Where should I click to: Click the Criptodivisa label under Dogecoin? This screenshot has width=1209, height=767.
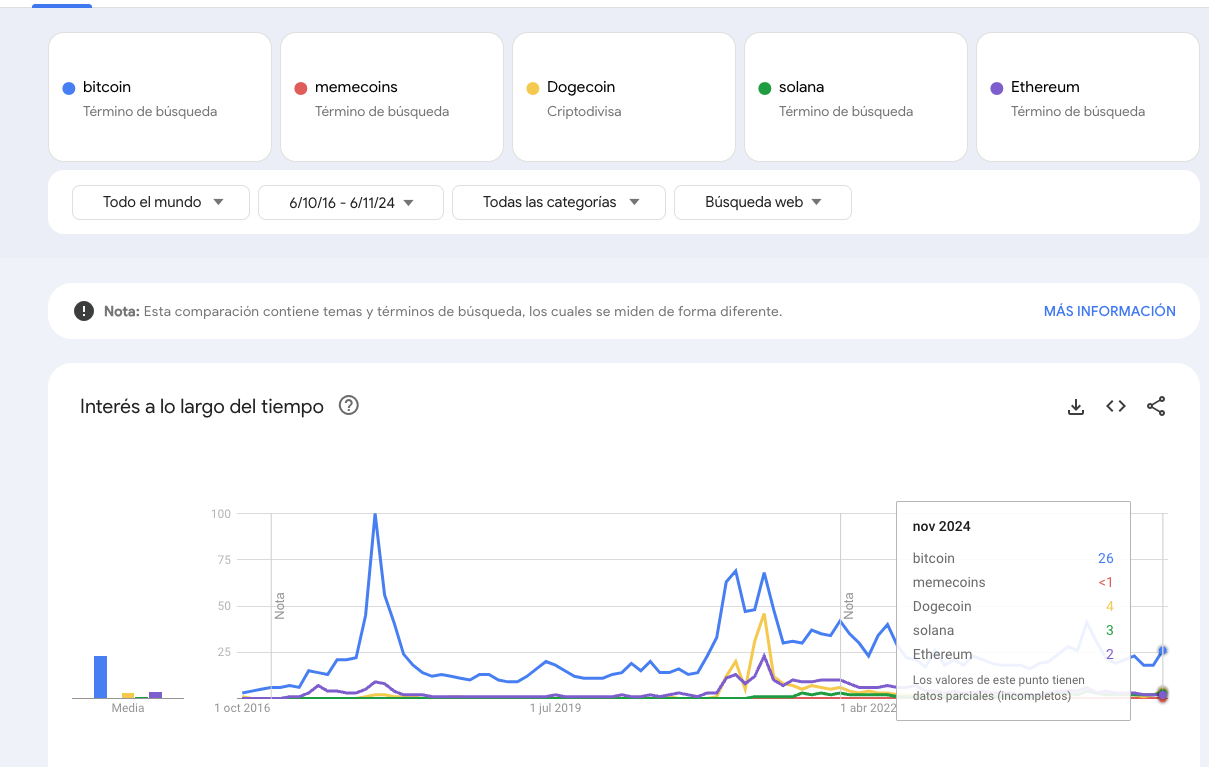(x=584, y=111)
